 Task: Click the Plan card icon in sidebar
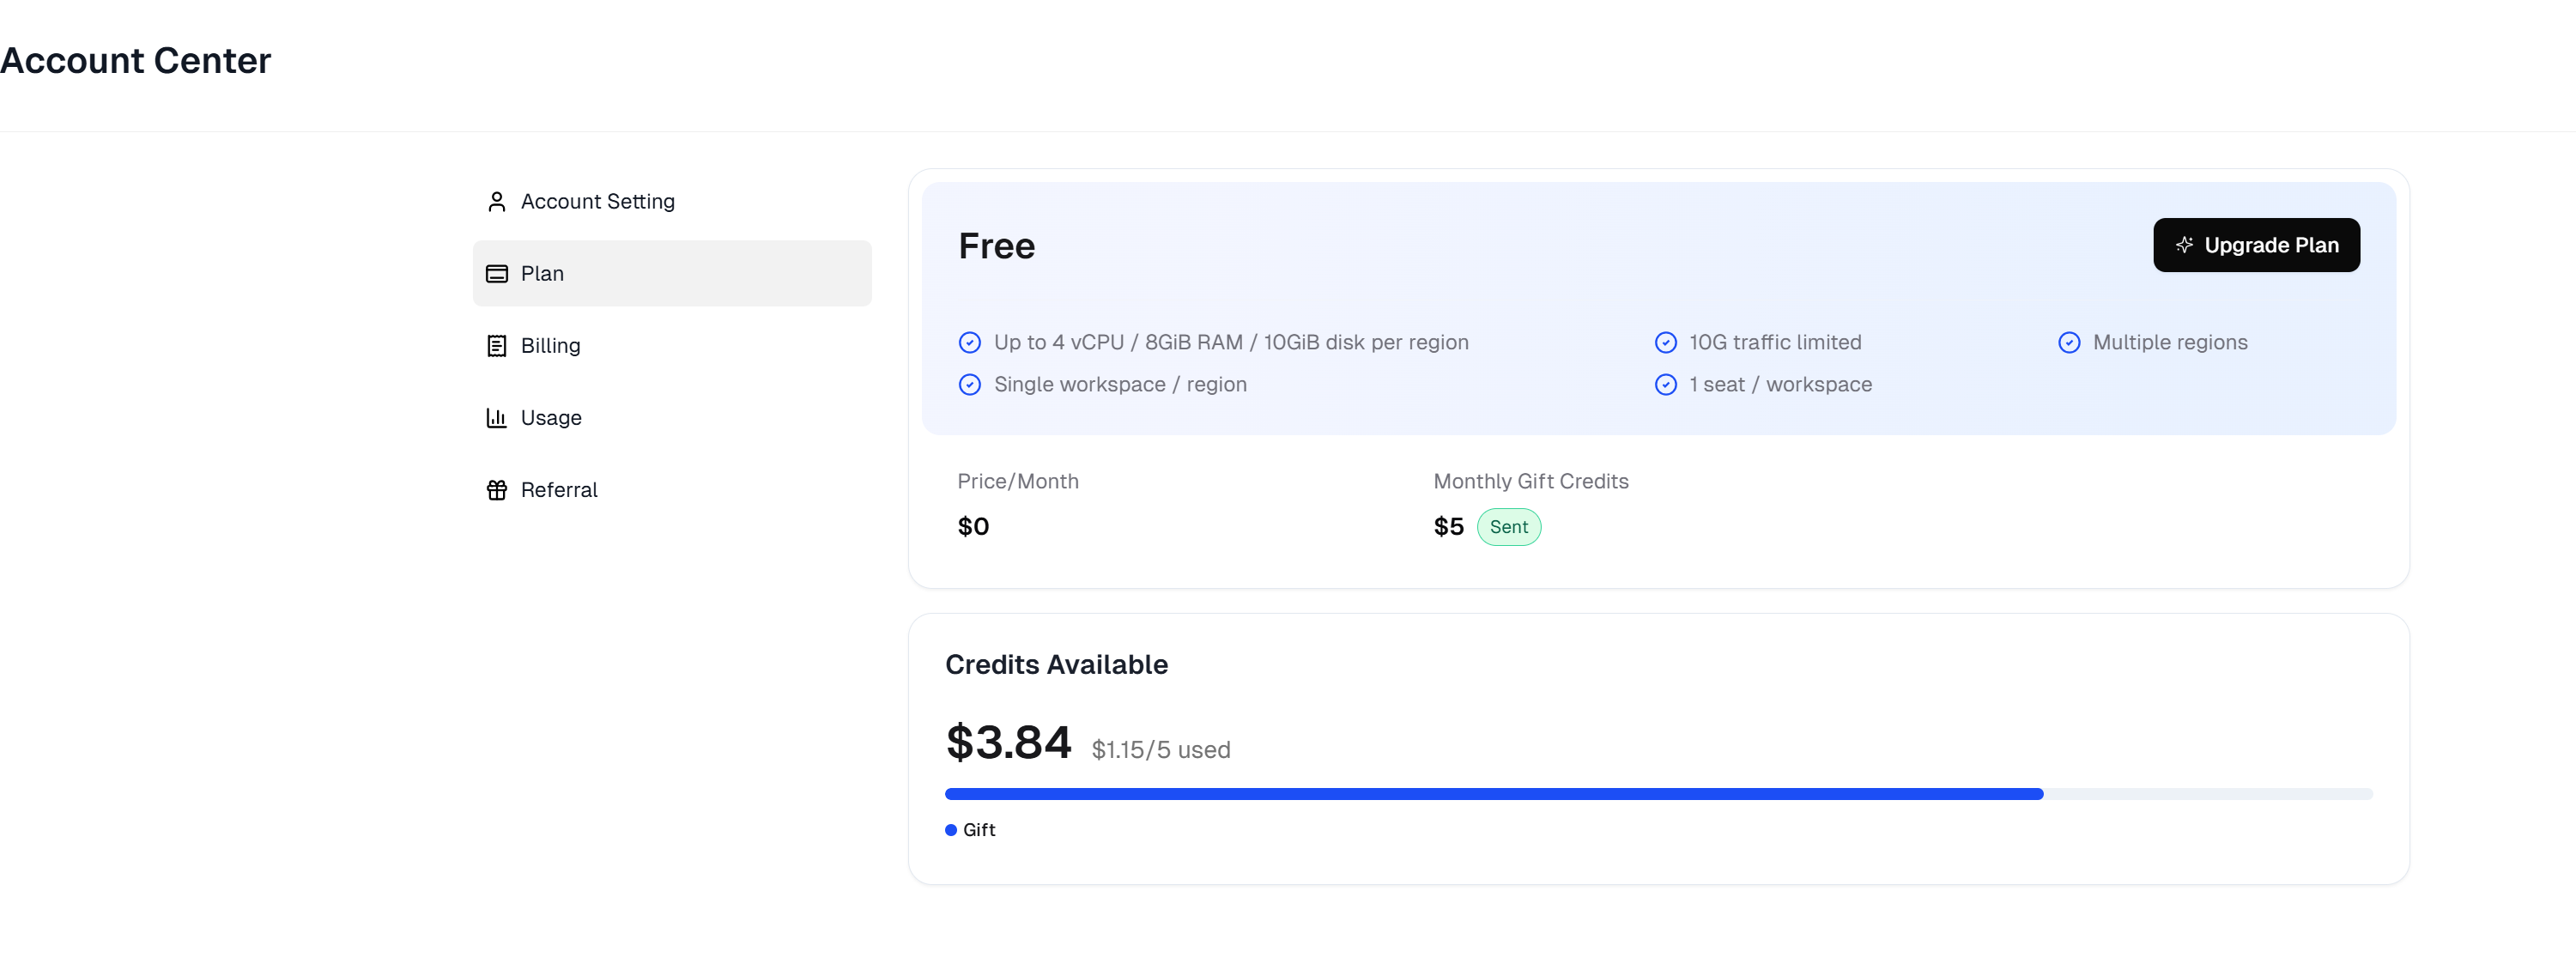click(496, 274)
